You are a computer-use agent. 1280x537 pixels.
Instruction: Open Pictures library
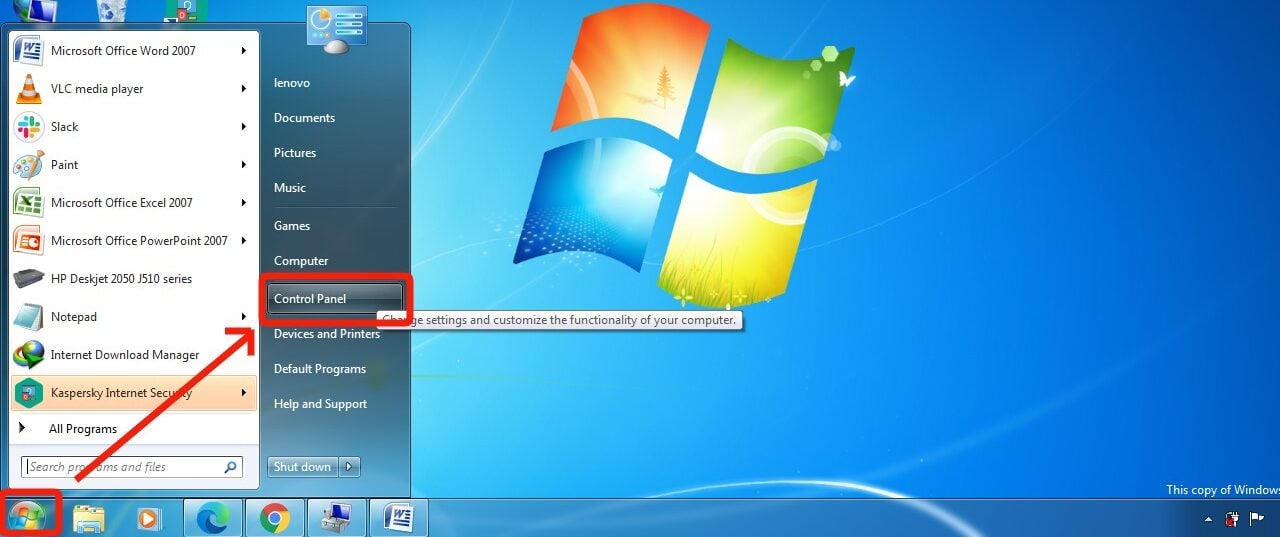pyautogui.click(x=295, y=153)
